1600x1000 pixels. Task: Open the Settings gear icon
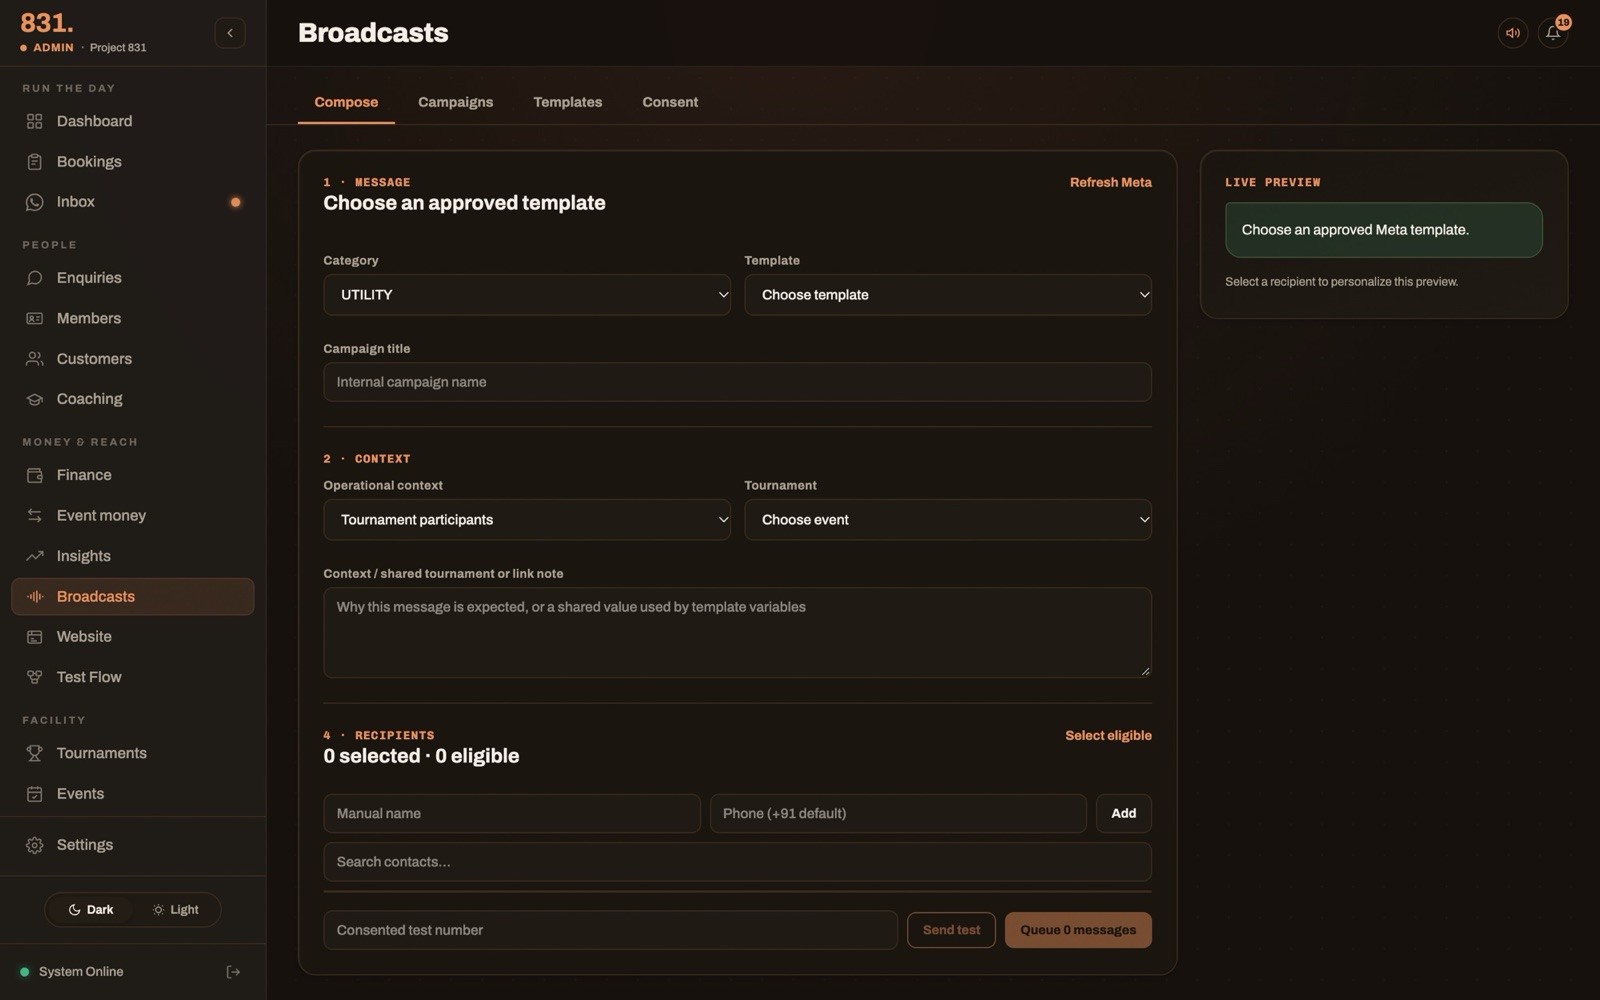[34, 845]
